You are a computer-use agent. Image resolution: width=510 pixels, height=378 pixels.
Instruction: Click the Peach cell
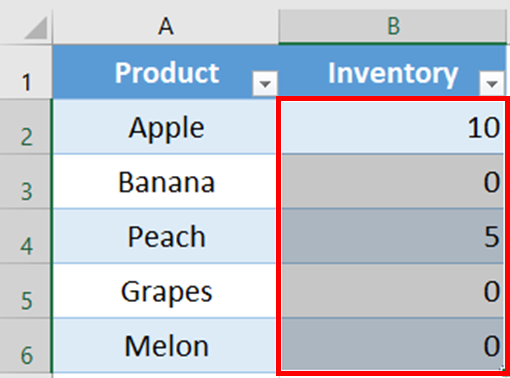pyautogui.click(x=166, y=236)
